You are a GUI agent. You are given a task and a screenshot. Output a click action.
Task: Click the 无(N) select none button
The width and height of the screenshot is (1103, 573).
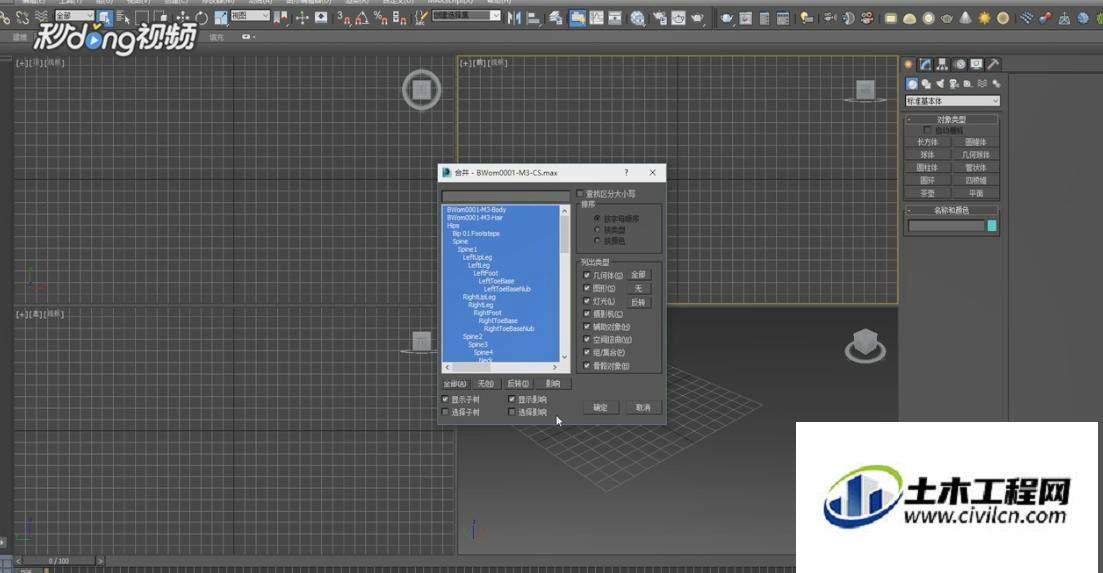(x=485, y=384)
